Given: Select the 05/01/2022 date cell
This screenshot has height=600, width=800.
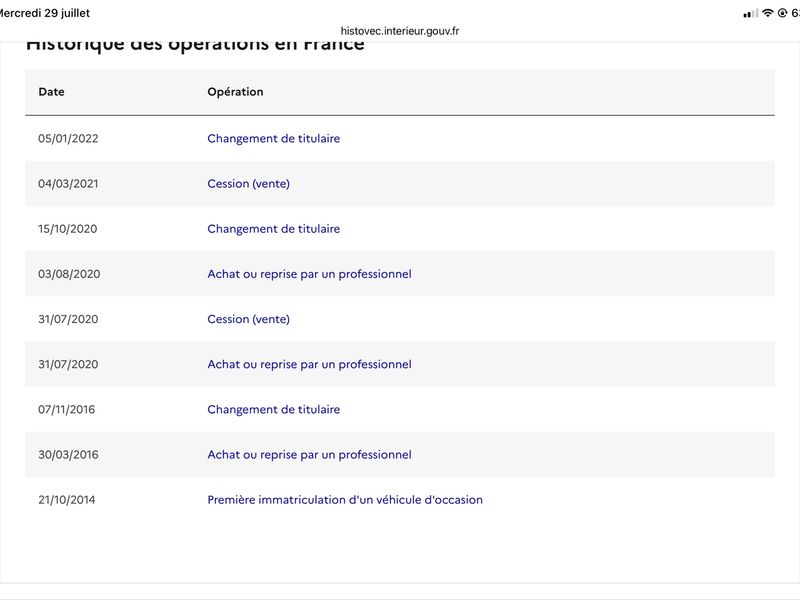Looking at the screenshot, I should tap(68, 138).
